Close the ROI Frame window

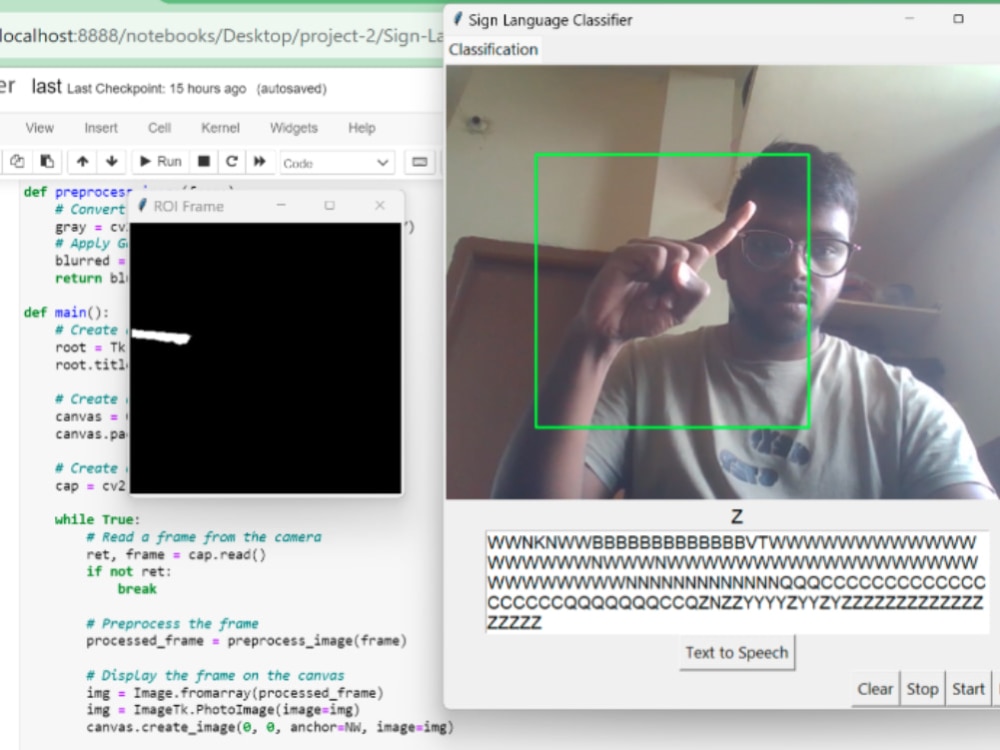click(380, 205)
